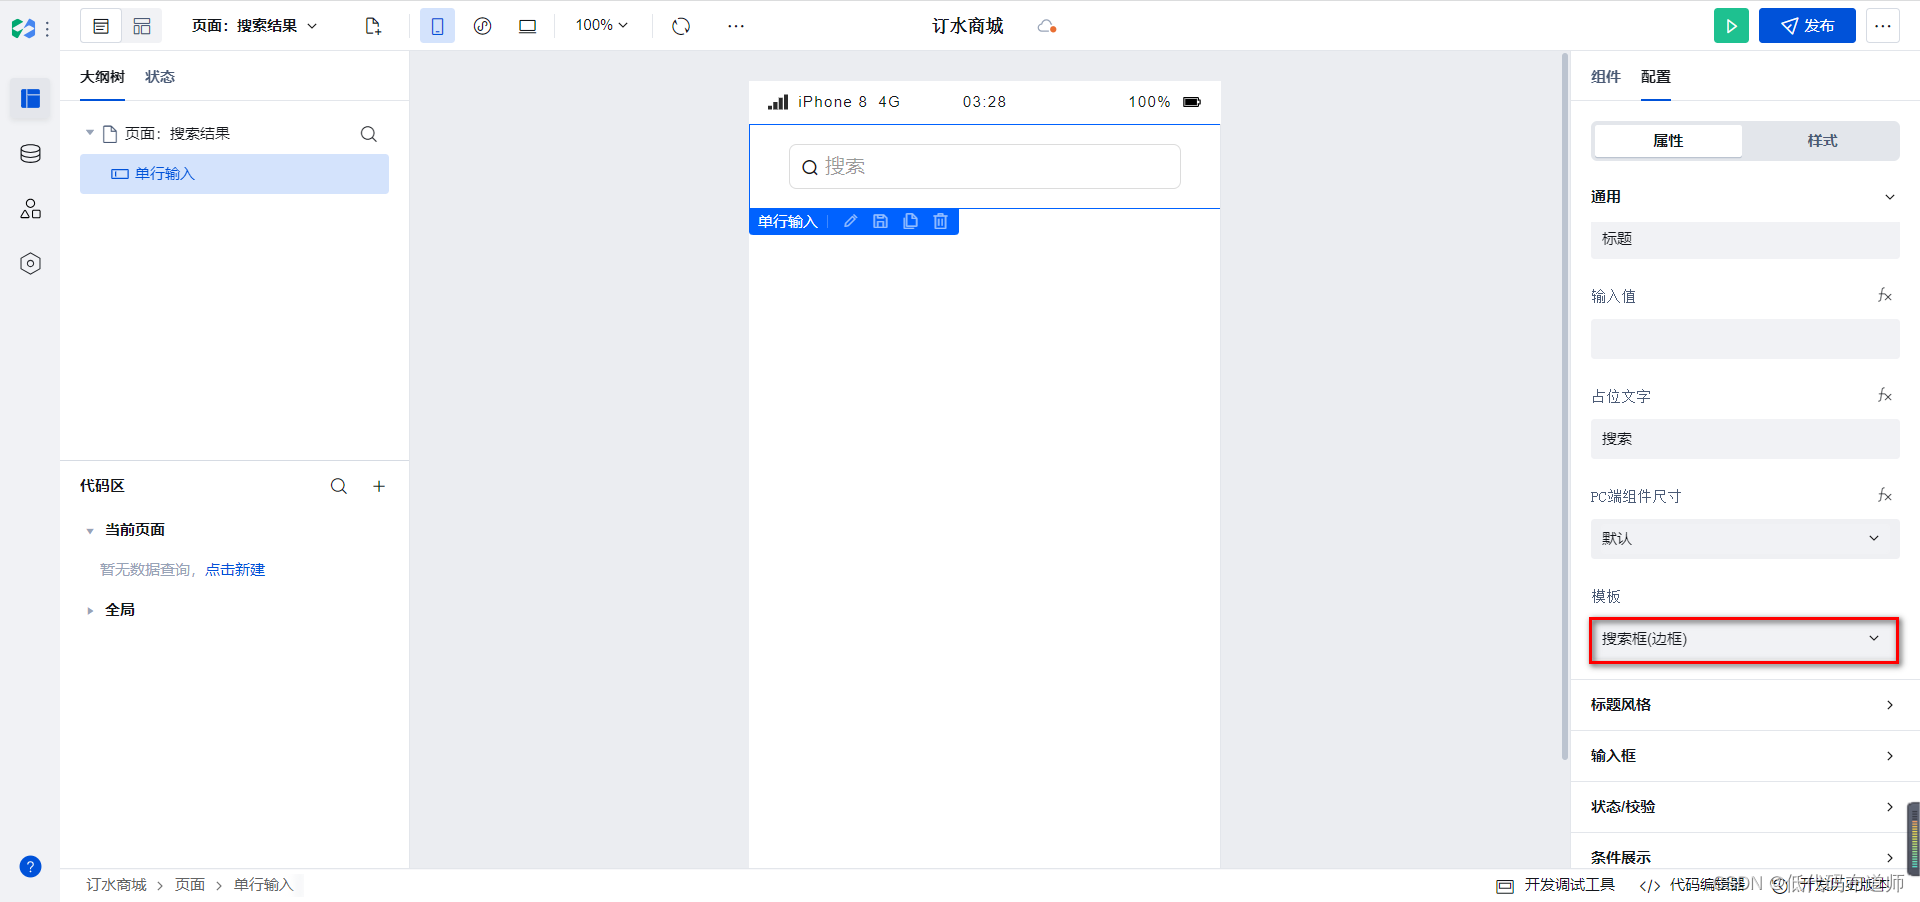
Task: Click the copy icon on component toolbar
Action: click(910, 221)
